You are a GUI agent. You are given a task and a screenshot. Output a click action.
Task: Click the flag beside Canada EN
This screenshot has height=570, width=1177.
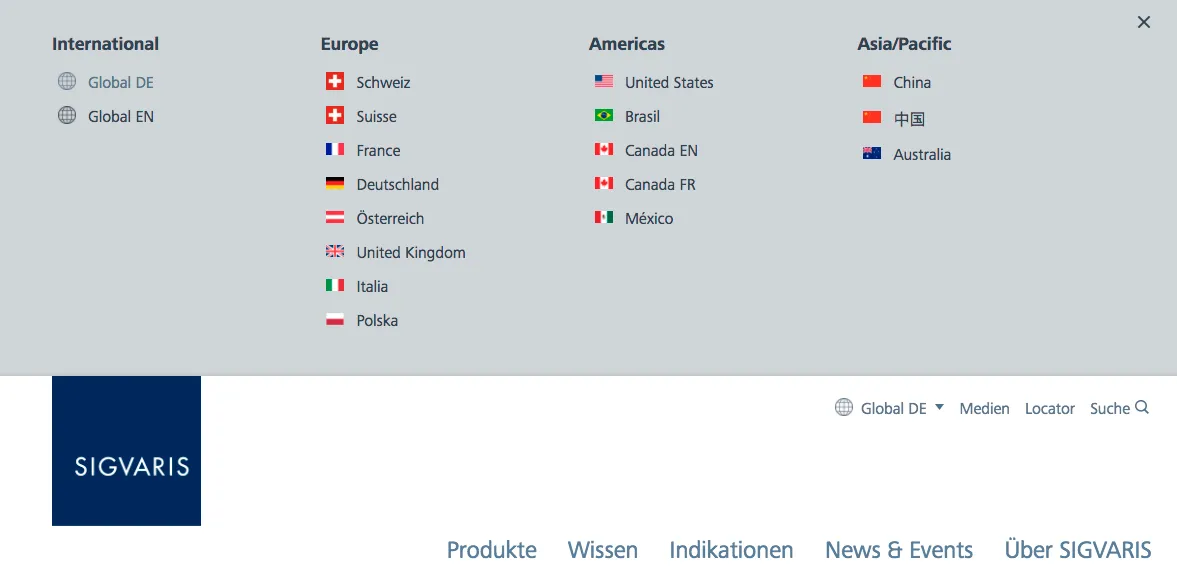point(604,149)
